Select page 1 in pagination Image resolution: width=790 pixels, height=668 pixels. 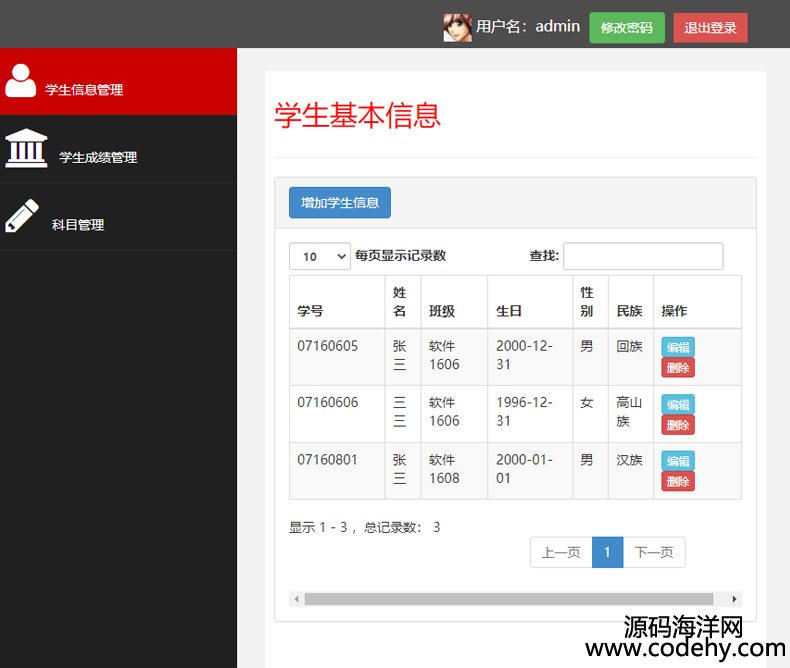(x=608, y=552)
